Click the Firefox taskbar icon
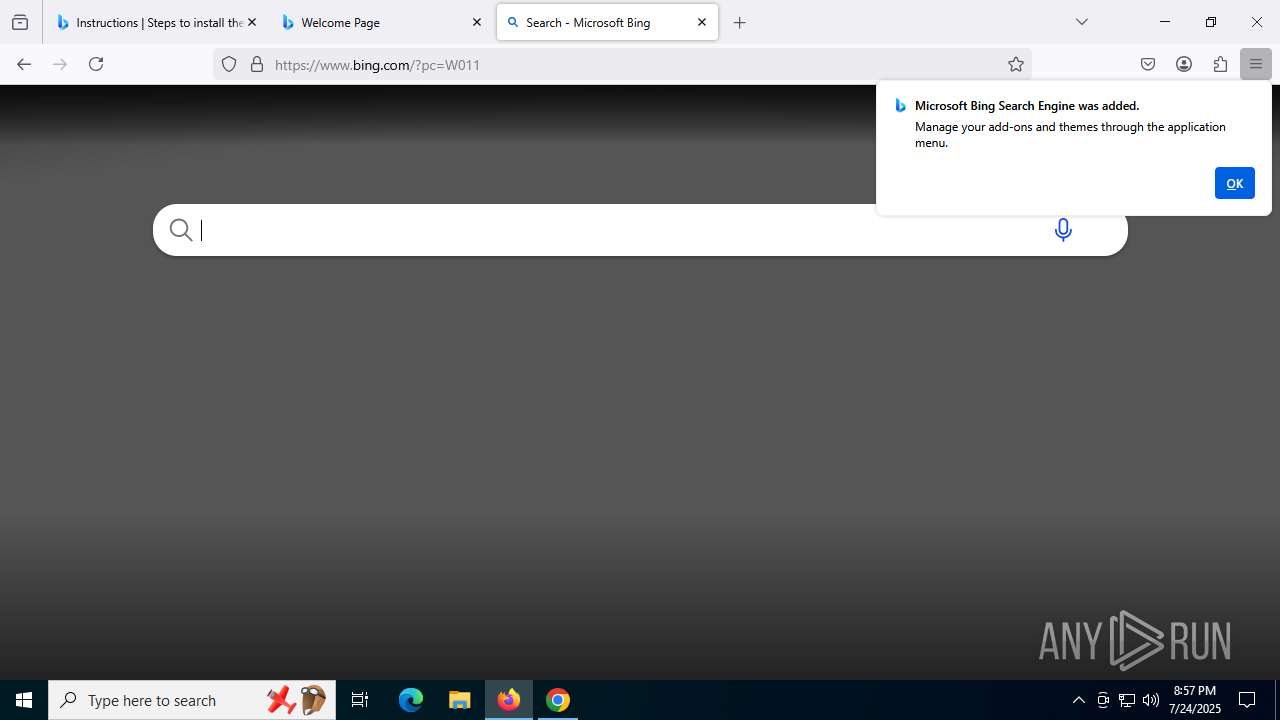This screenshot has height=720, width=1280. [x=509, y=700]
